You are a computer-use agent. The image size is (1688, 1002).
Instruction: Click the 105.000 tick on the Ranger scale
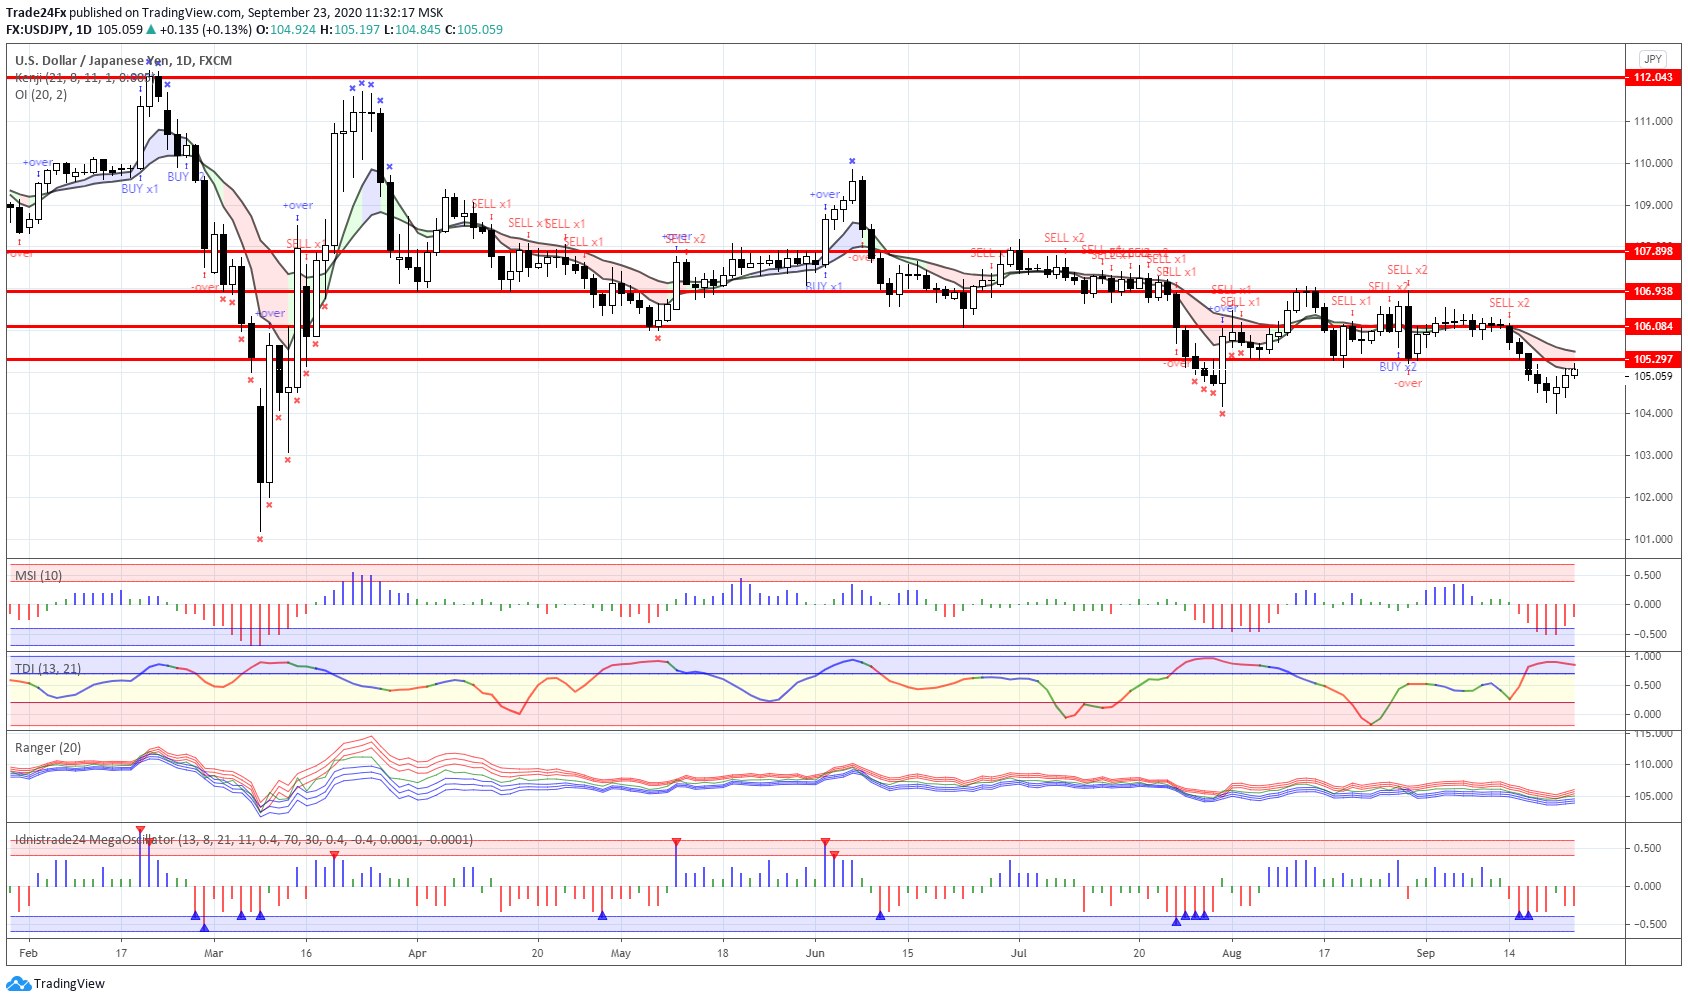coord(1653,797)
